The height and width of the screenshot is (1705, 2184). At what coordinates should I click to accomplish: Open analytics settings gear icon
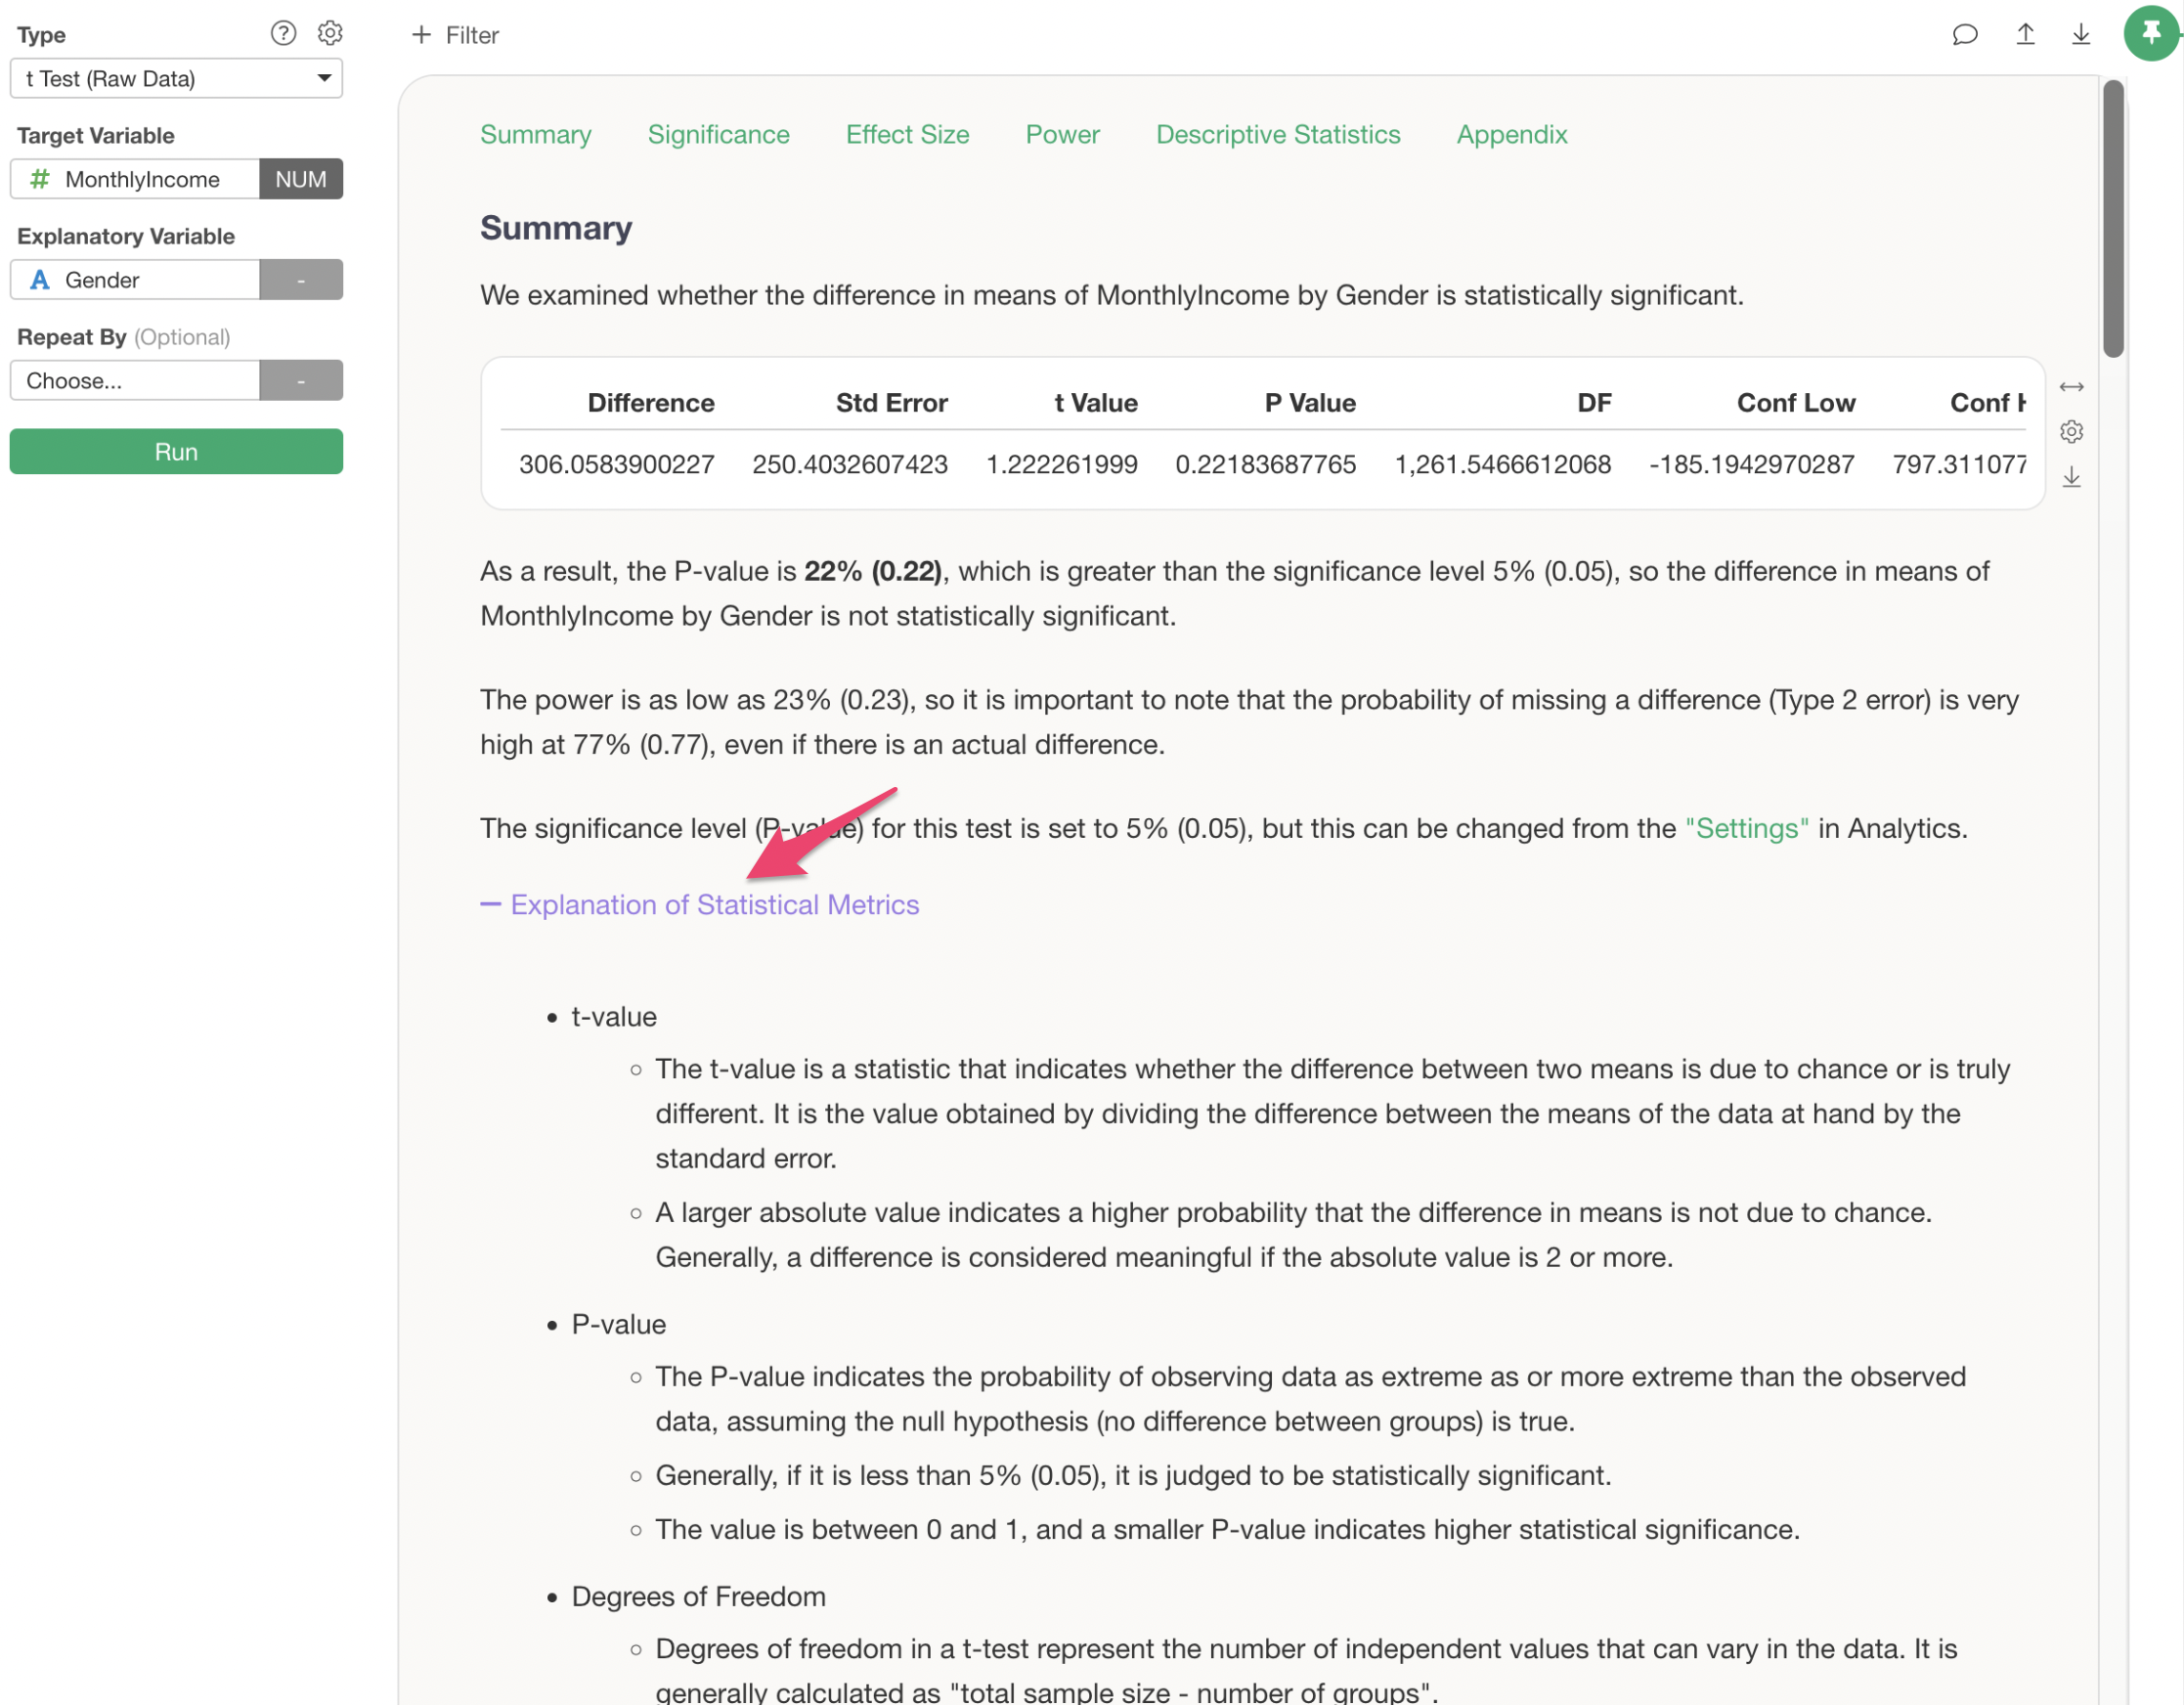[330, 34]
